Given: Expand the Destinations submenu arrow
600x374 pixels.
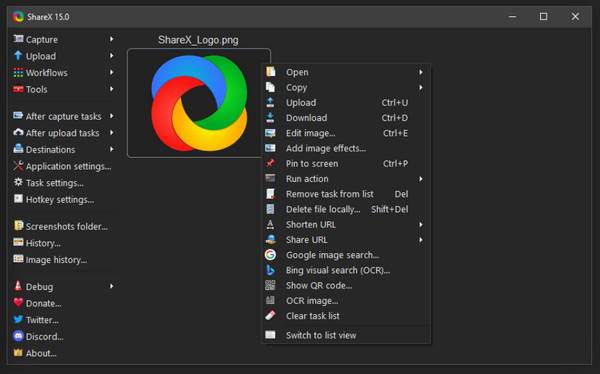Looking at the screenshot, I should pos(111,149).
